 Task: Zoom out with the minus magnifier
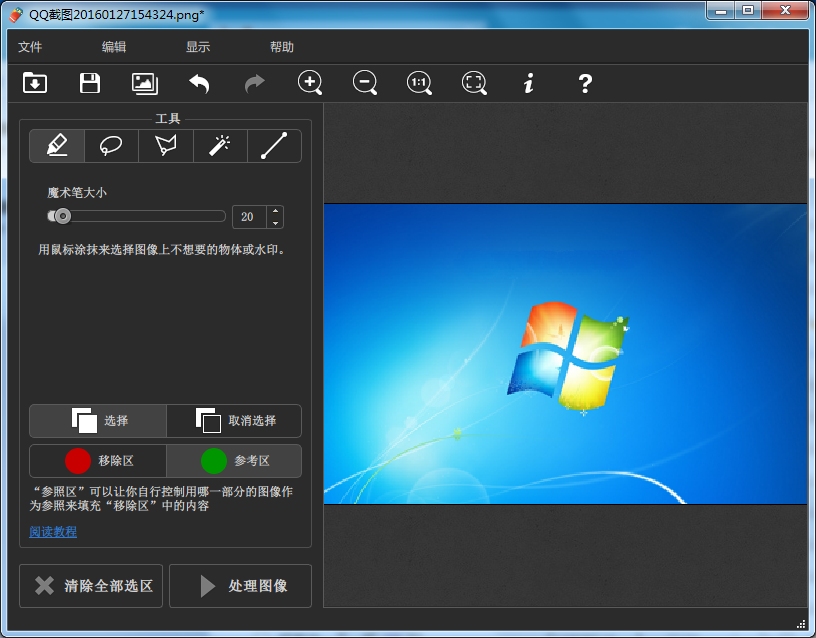pyautogui.click(x=365, y=83)
